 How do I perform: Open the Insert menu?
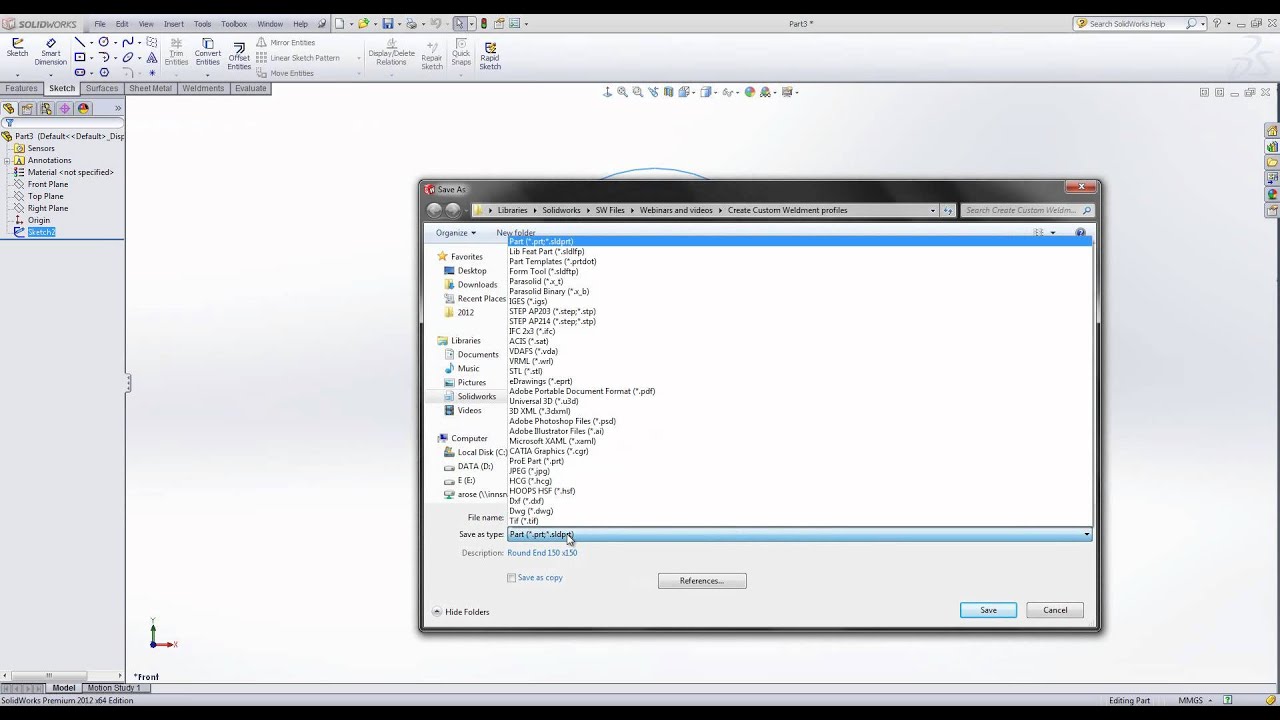click(174, 24)
